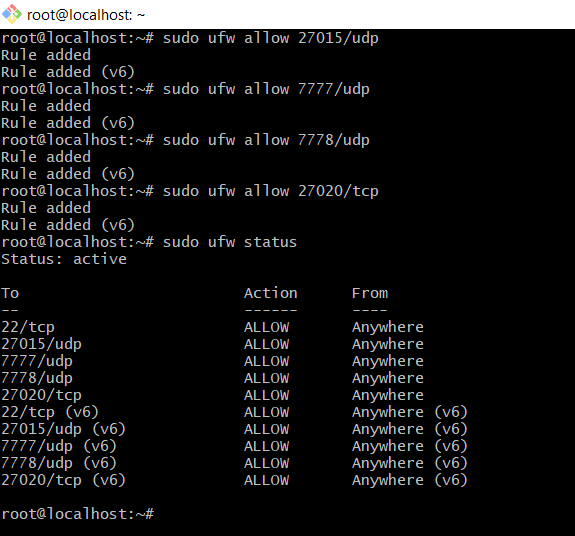Click the 'Action' column header

pyautogui.click(x=271, y=293)
